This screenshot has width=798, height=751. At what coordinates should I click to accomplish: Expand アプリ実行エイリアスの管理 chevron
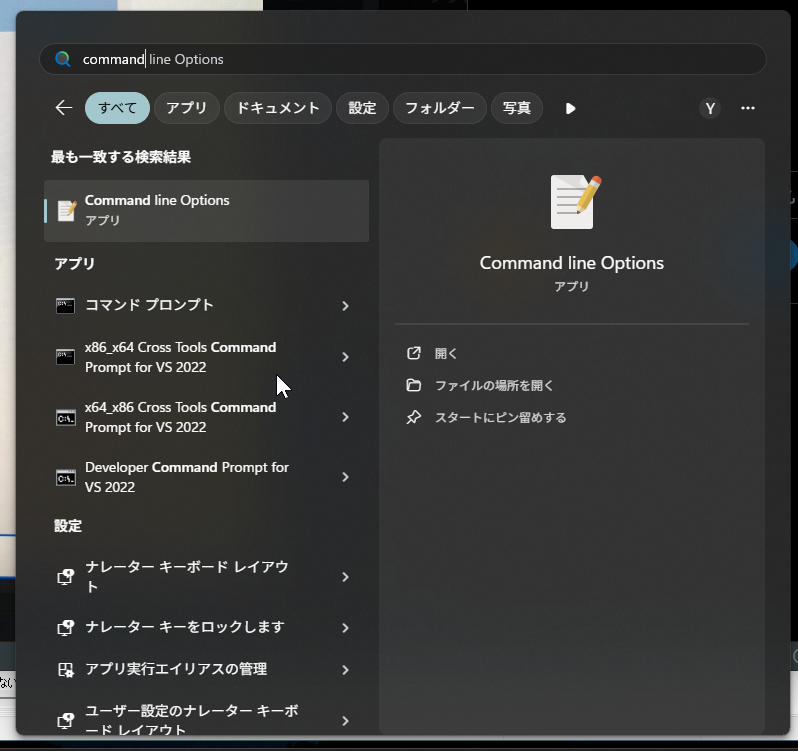pyautogui.click(x=346, y=670)
